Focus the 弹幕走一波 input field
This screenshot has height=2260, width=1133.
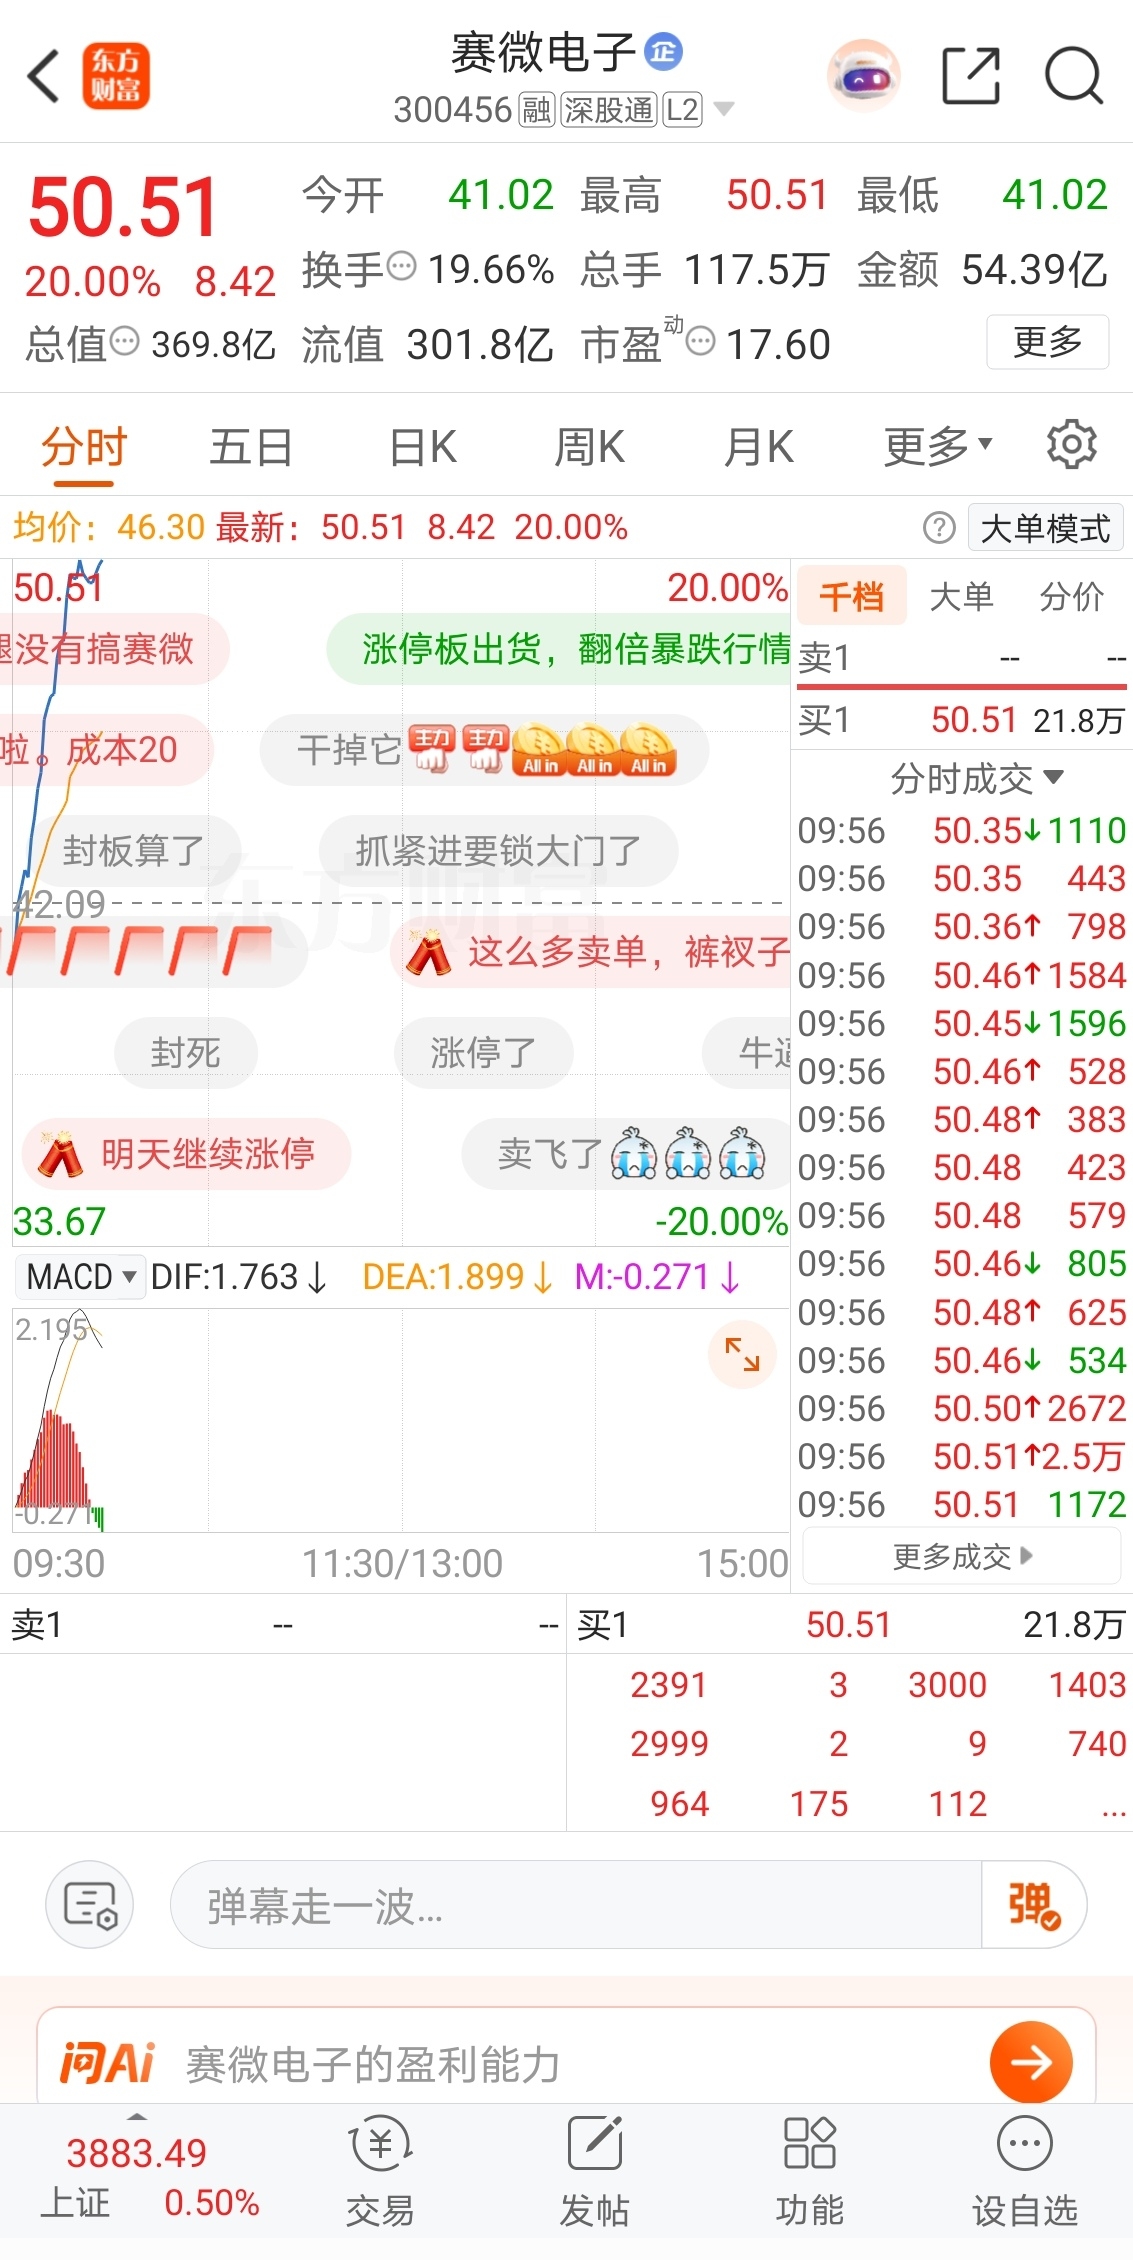pos(576,1905)
